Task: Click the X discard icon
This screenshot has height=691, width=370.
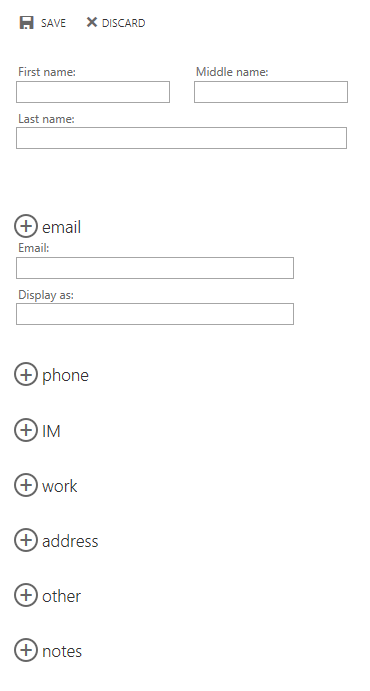Action: 92,22
